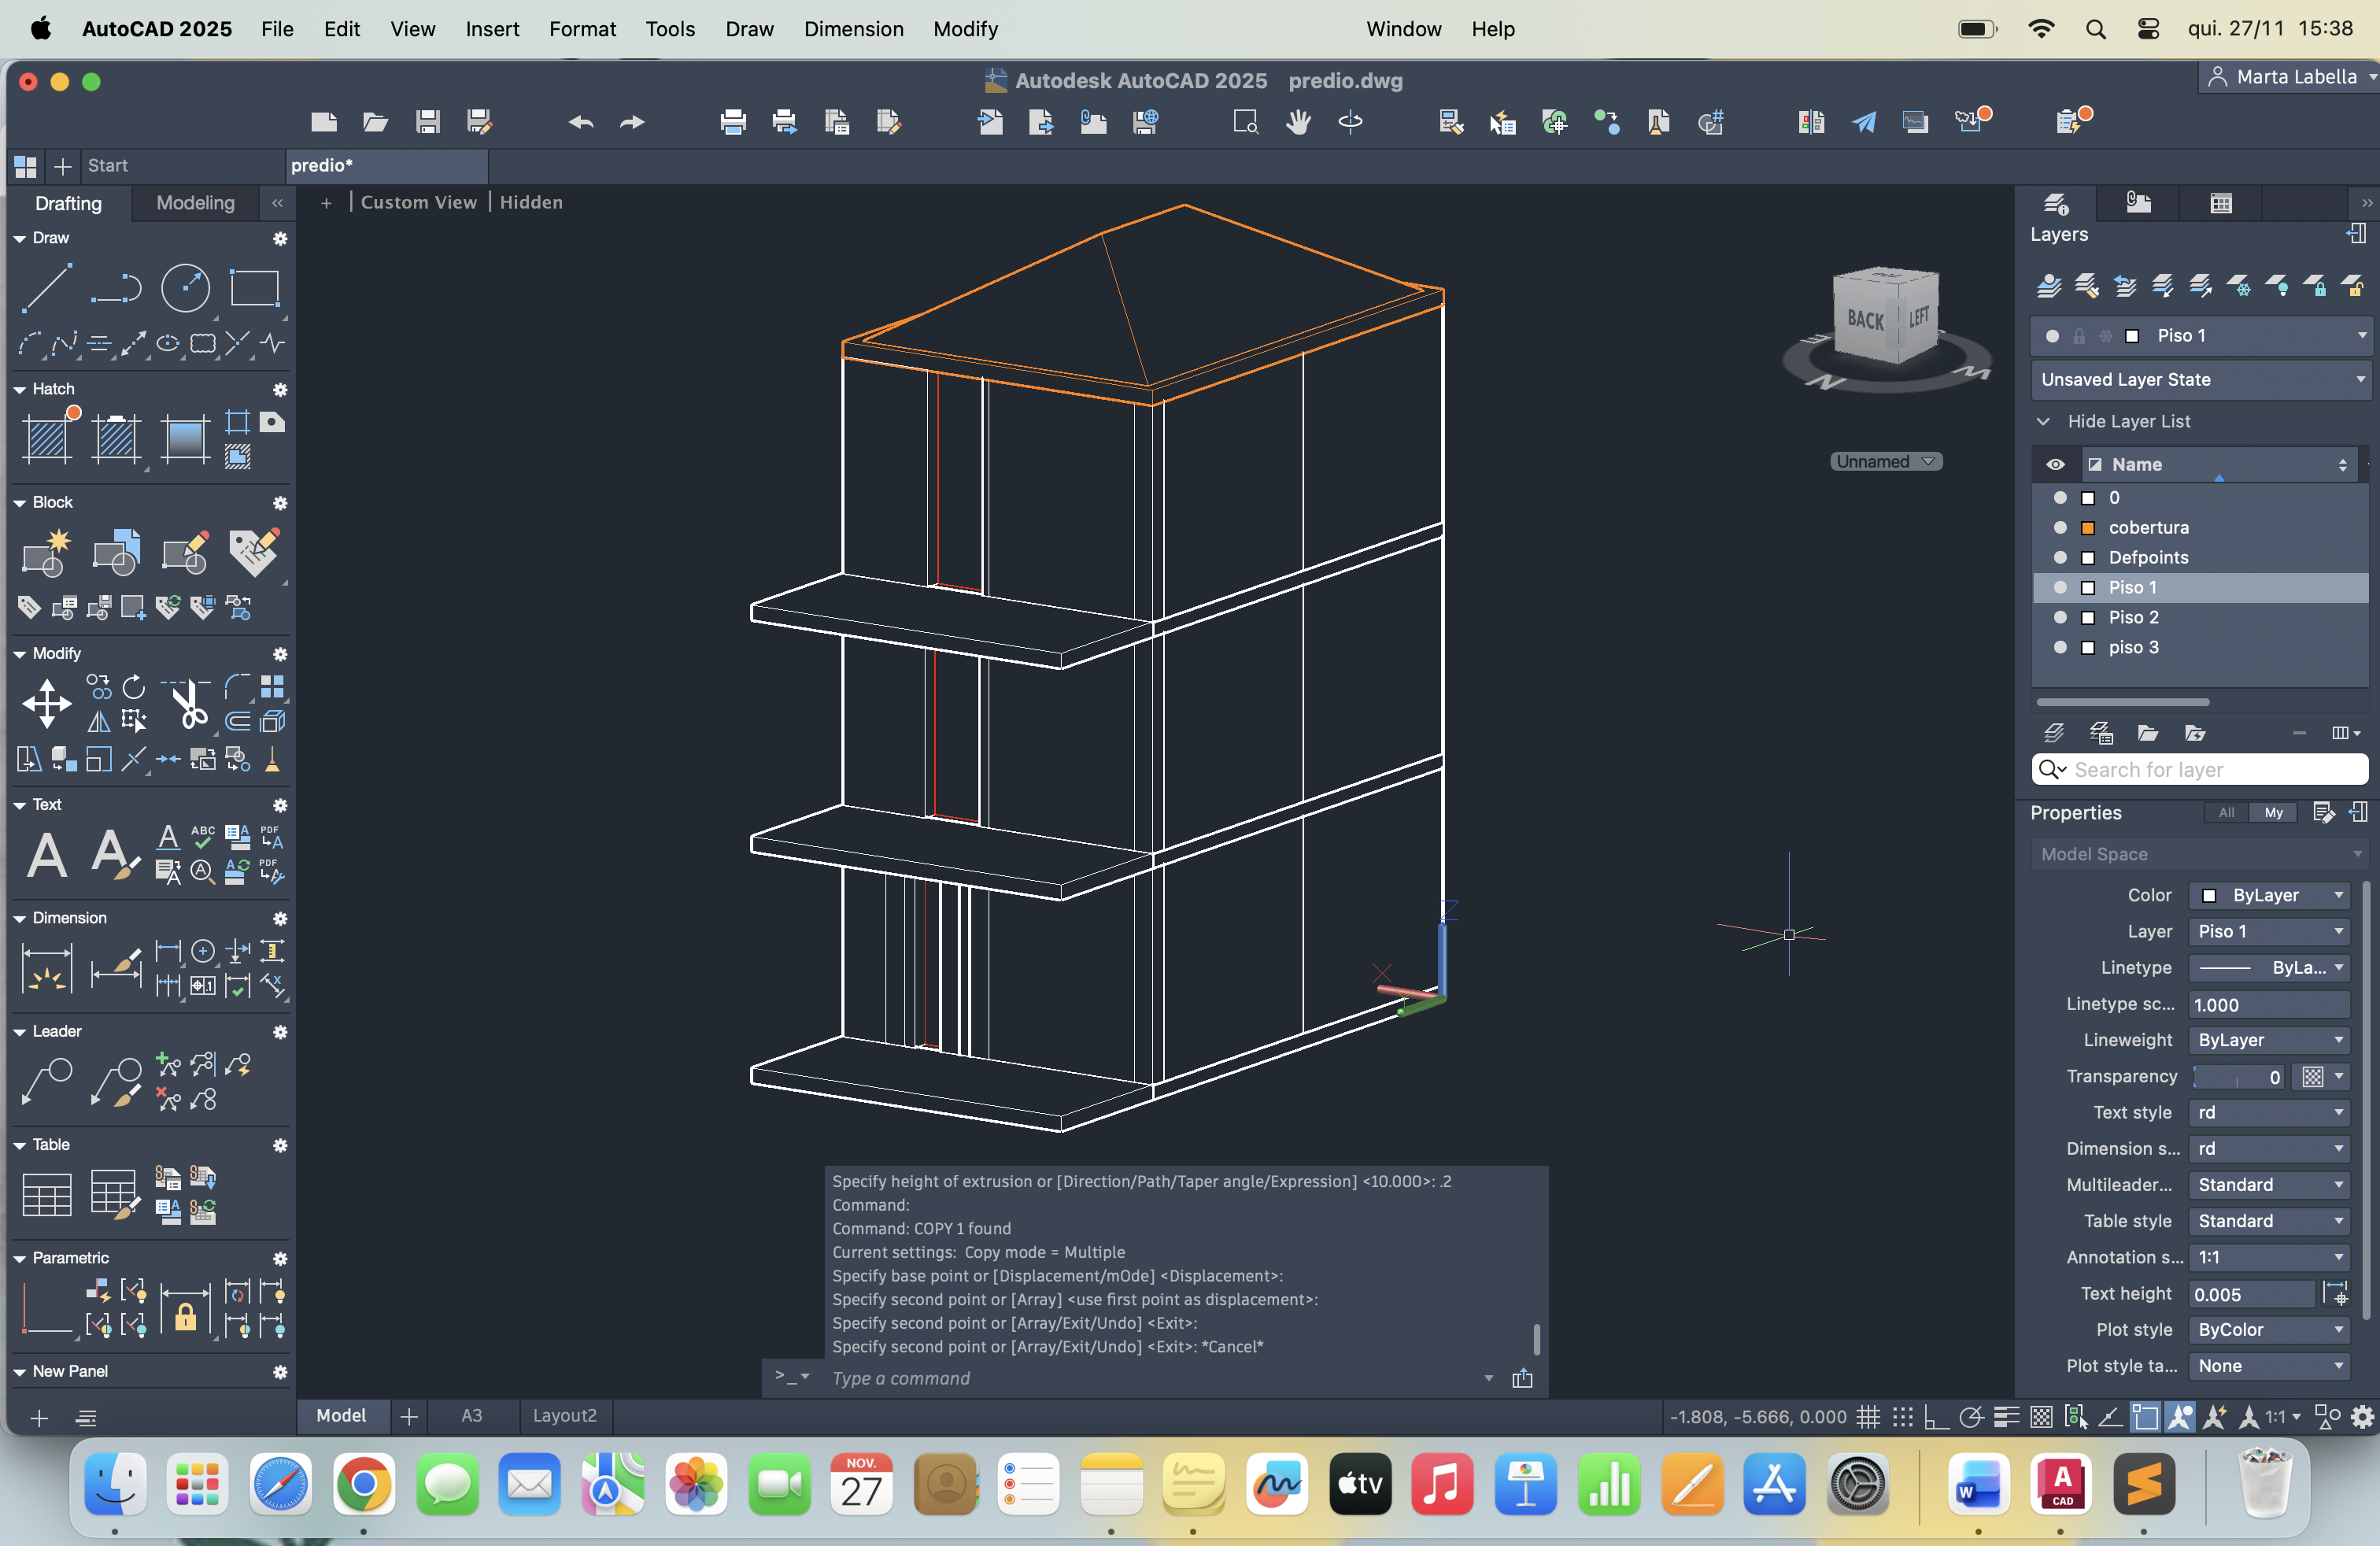Open the Hatch pattern tool
2380x1546 pixels.
click(x=47, y=438)
